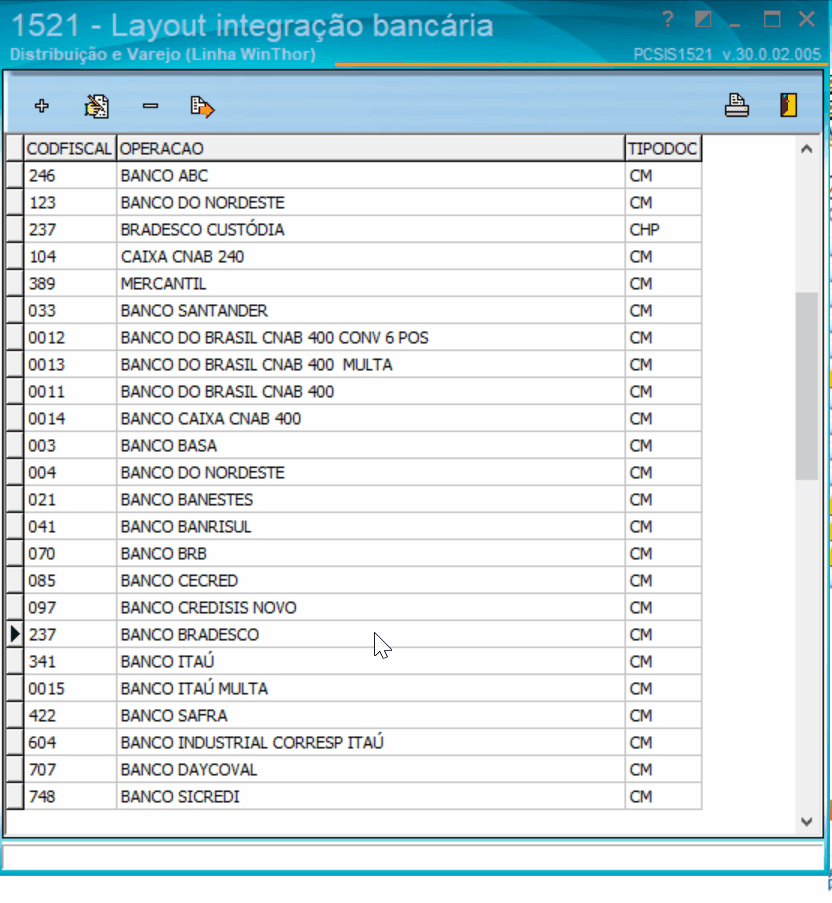This screenshot has height=903, width=832.
Task: Select the BANCO SAFRA row
Action: [354, 716]
